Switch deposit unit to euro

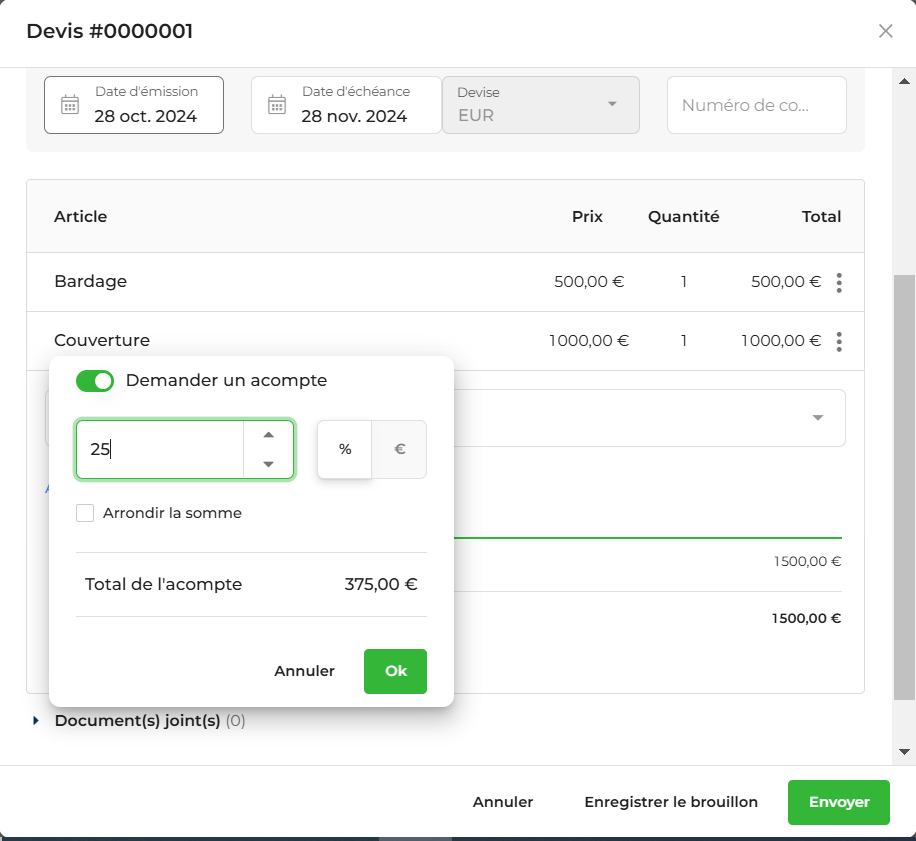(x=400, y=449)
